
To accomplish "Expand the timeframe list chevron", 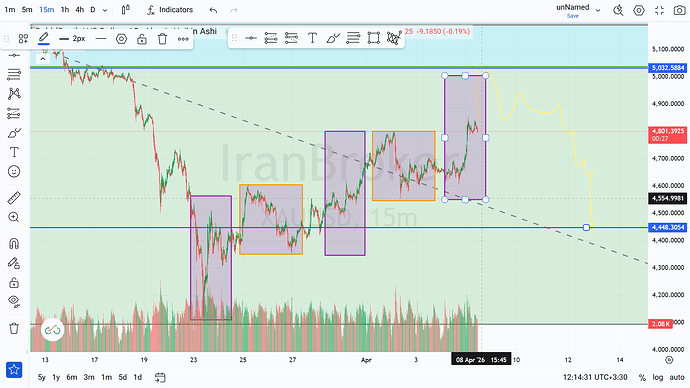I will point(105,10).
